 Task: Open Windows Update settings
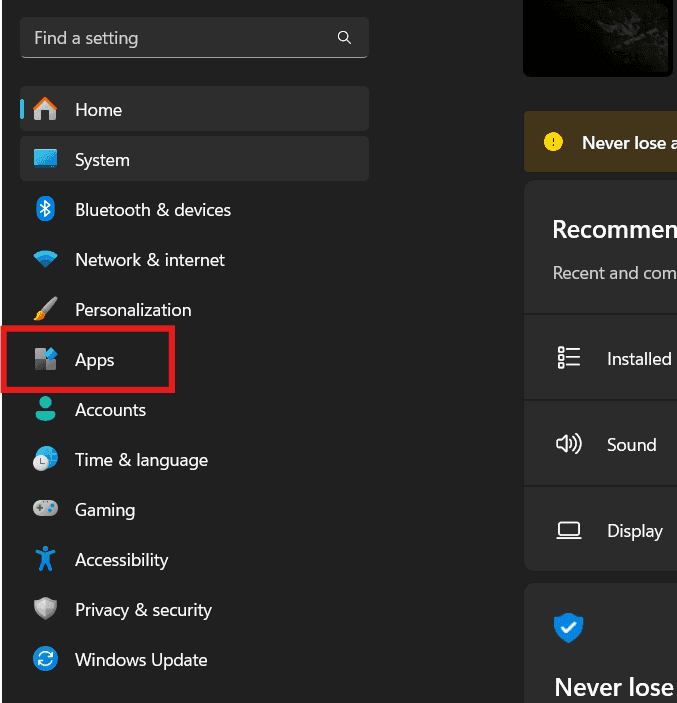pos(194,660)
